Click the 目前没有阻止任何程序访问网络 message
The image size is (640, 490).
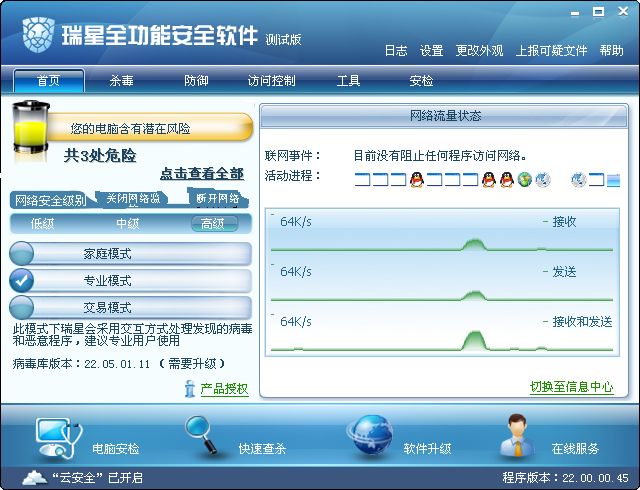point(440,156)
